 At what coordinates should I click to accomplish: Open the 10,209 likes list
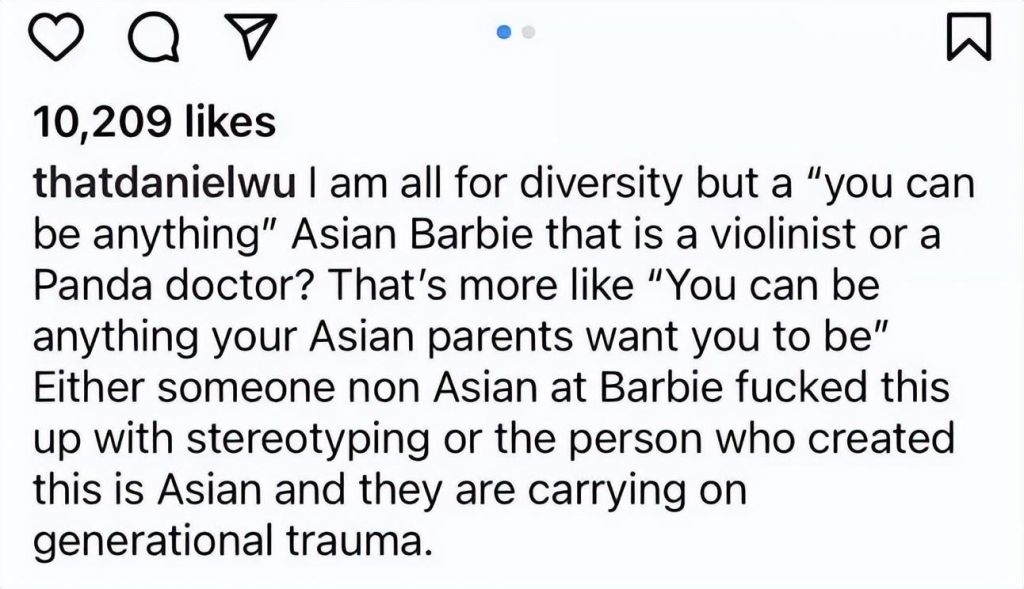click(x=155, y=122)
